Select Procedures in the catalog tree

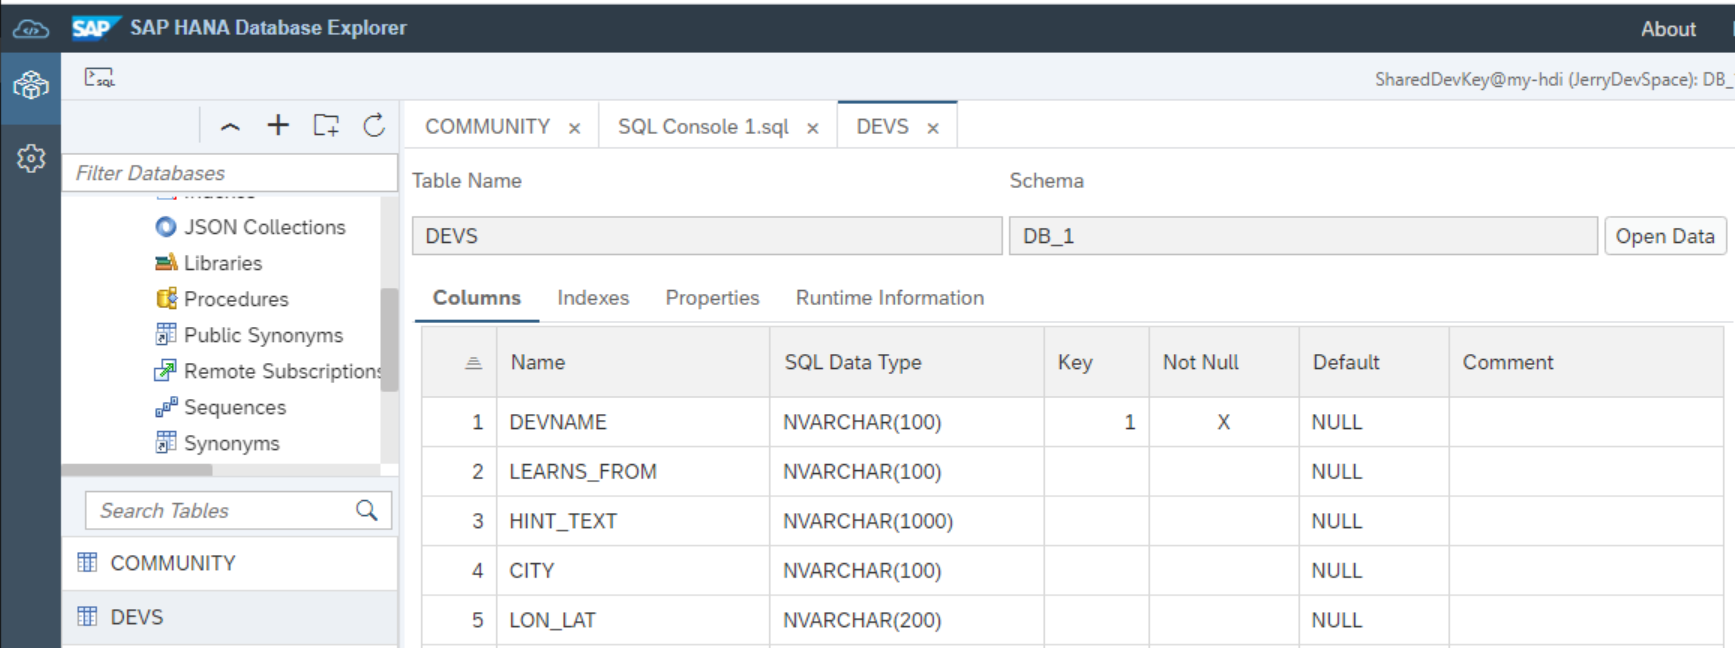click(x=236, y=299)
